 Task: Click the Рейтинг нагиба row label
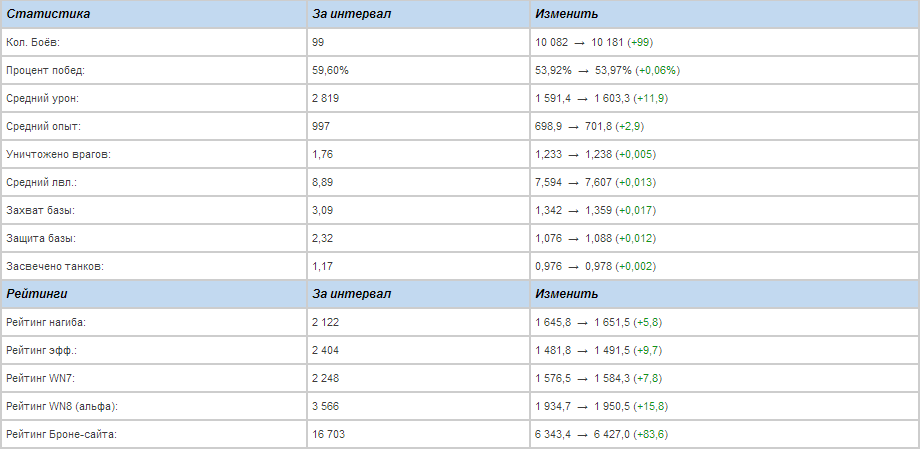46,322
